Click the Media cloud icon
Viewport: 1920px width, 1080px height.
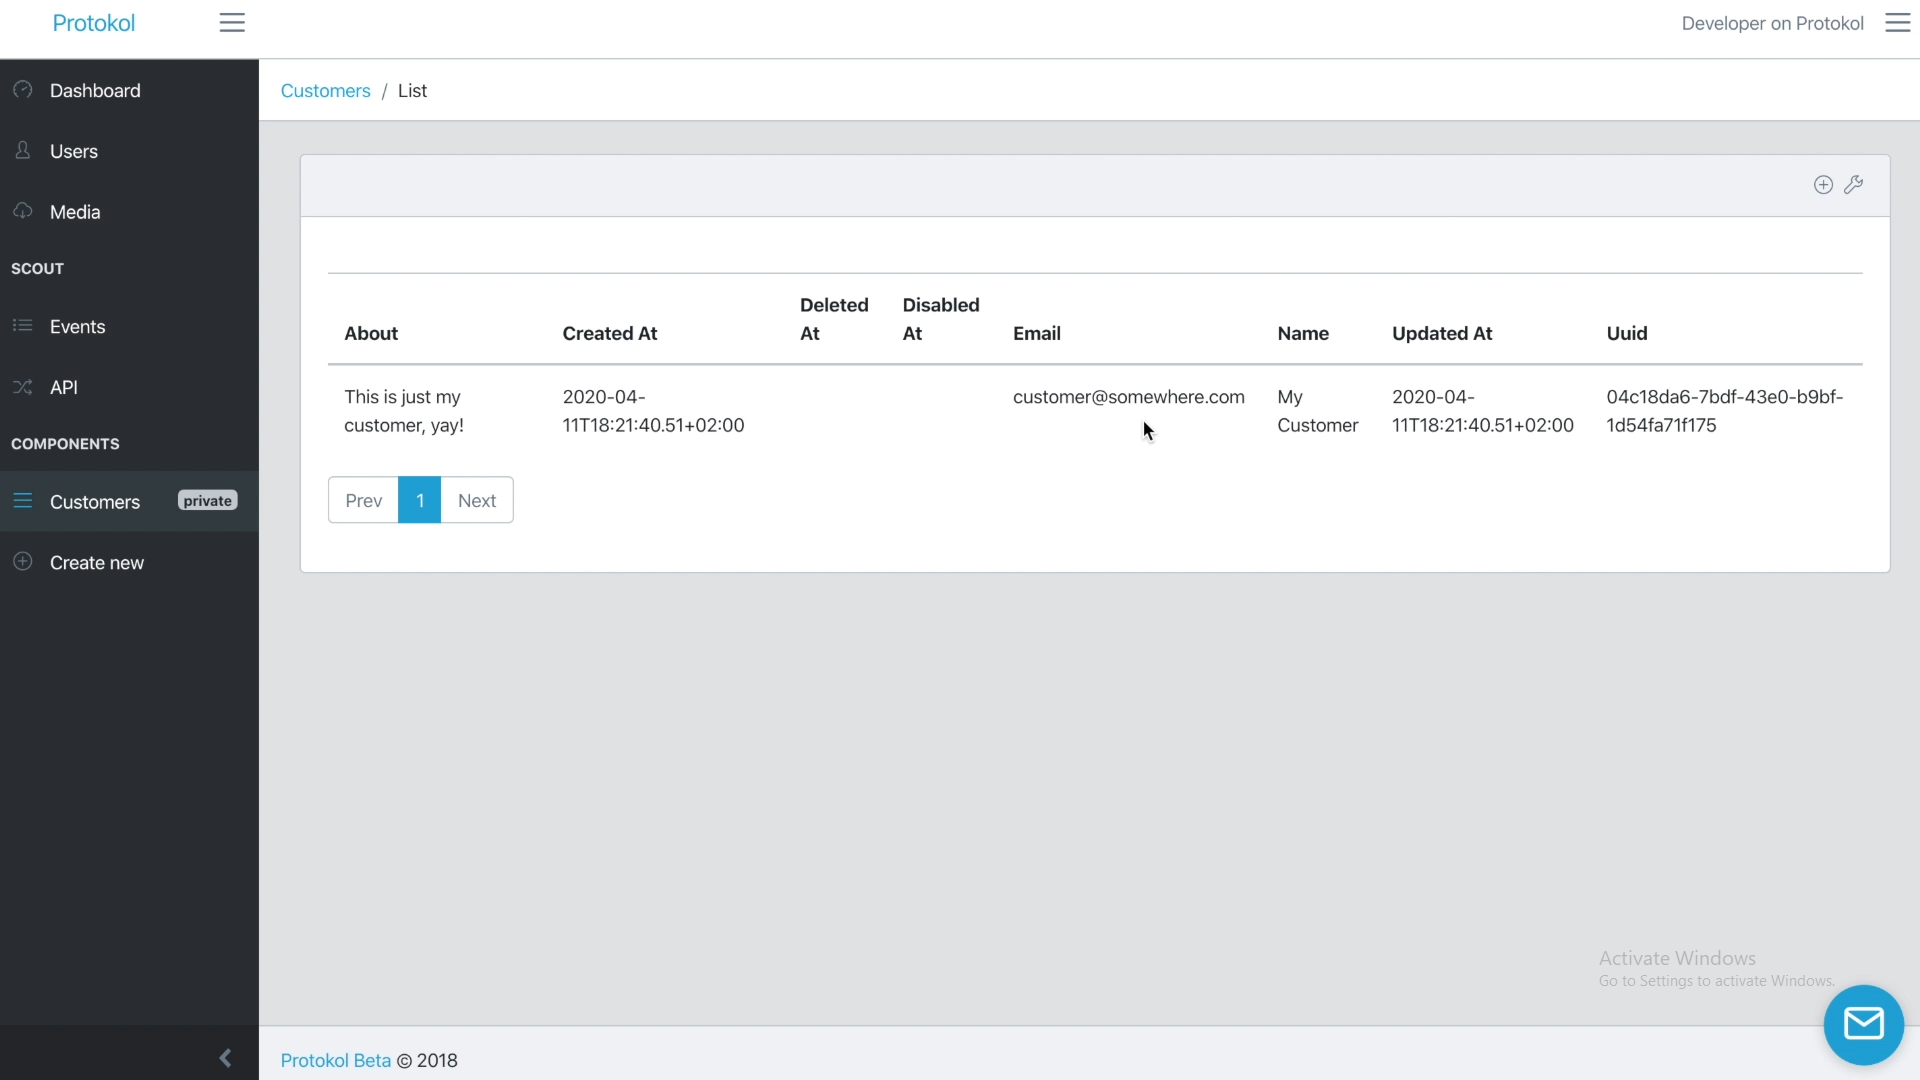point(23,211)
